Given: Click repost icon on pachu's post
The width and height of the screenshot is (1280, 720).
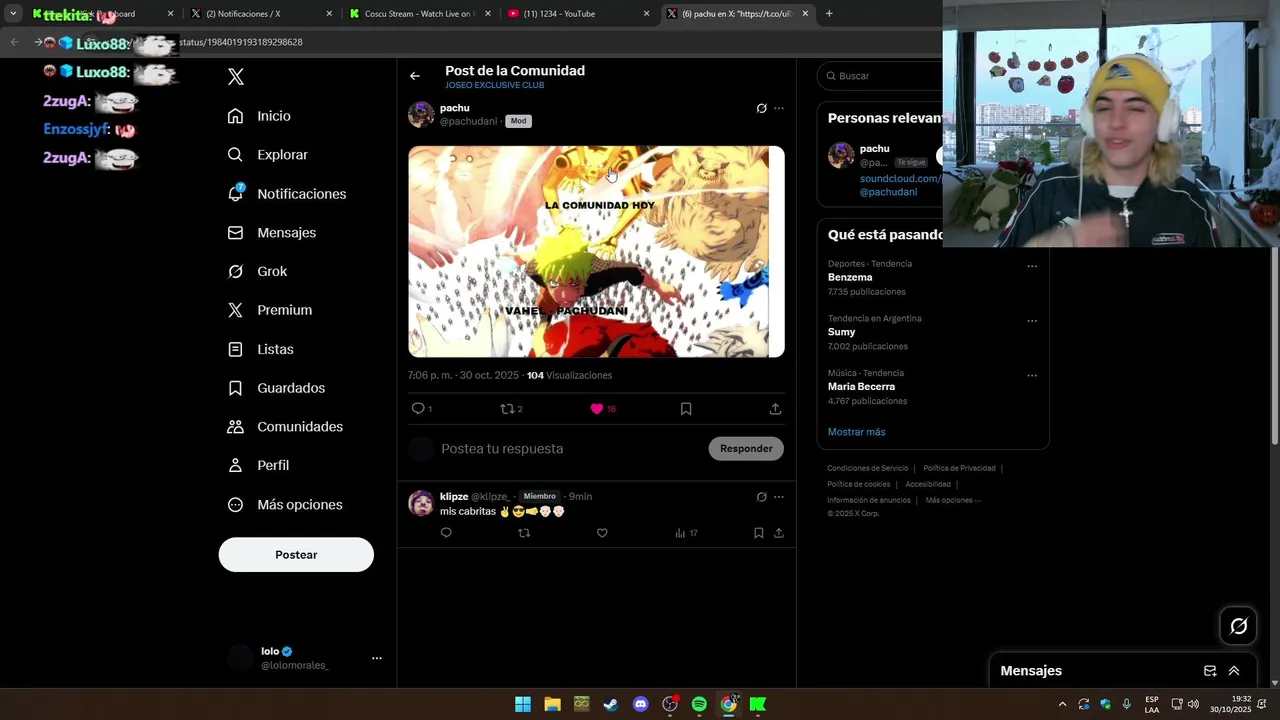Looking at the screenshot, I should [507, 409].
